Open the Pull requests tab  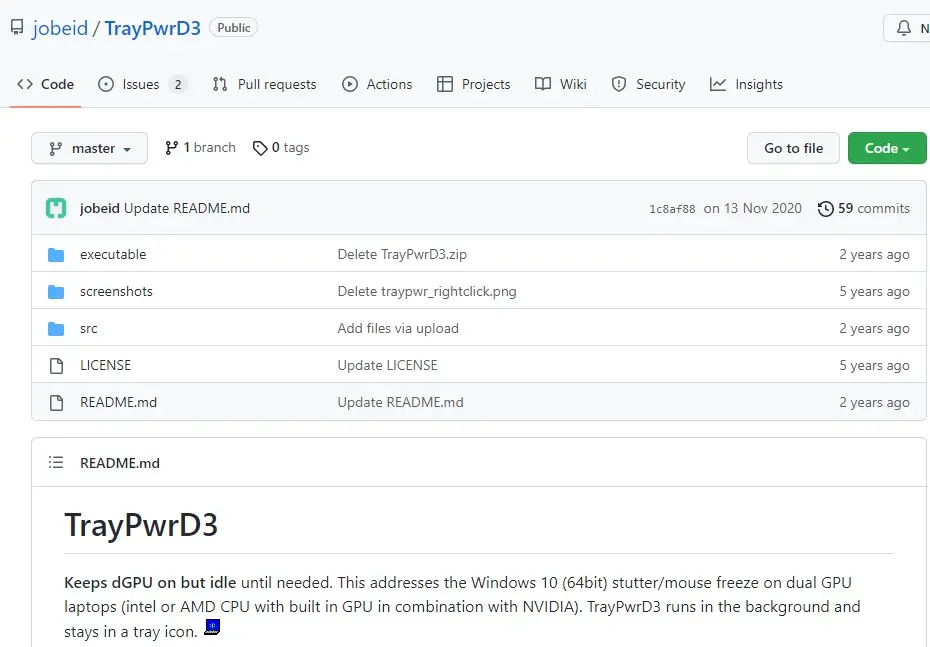coord(265,84)
